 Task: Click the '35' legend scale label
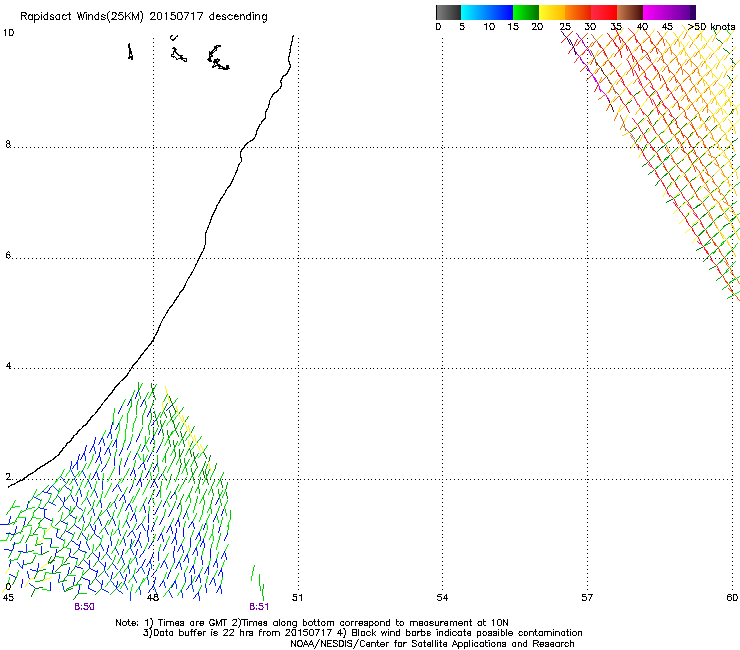point(616,27)
